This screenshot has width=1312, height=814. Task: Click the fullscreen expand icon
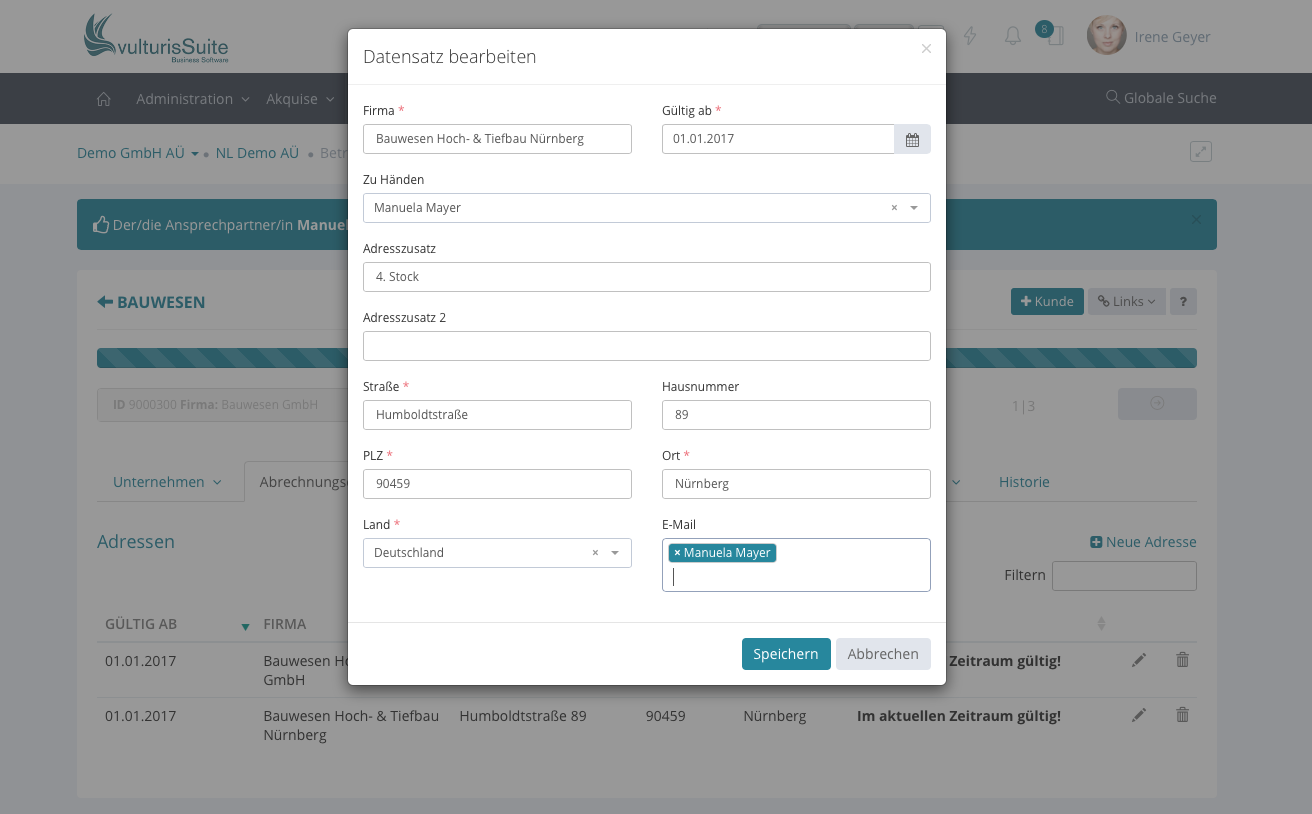[1200, 152]
